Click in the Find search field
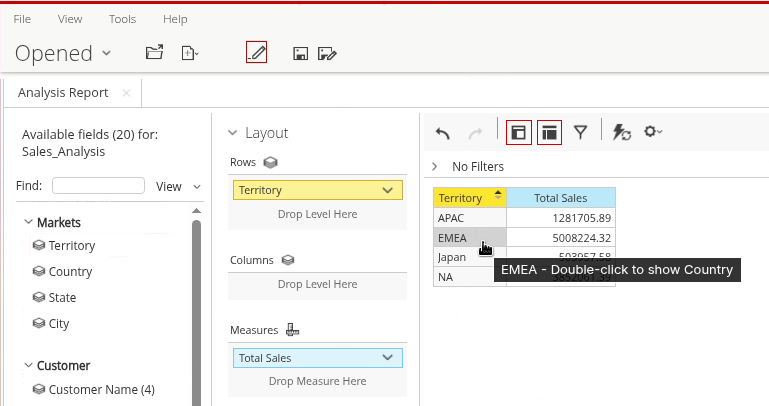The image size is (769, 406). pos(98,186)
